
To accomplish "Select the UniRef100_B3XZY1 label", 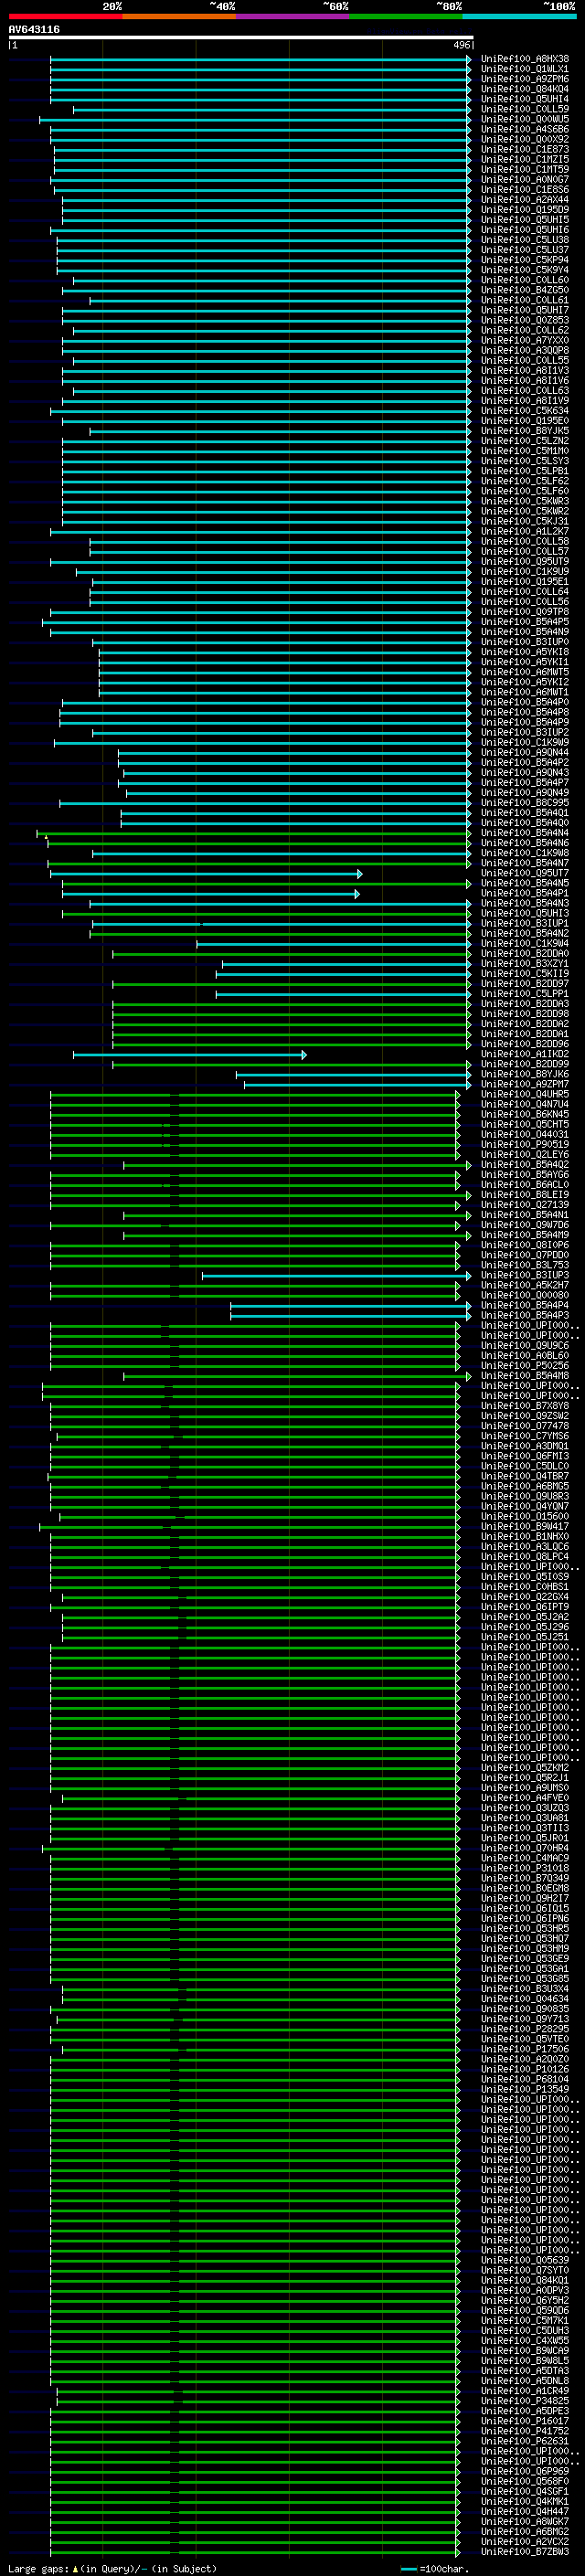I will (524, 964).
